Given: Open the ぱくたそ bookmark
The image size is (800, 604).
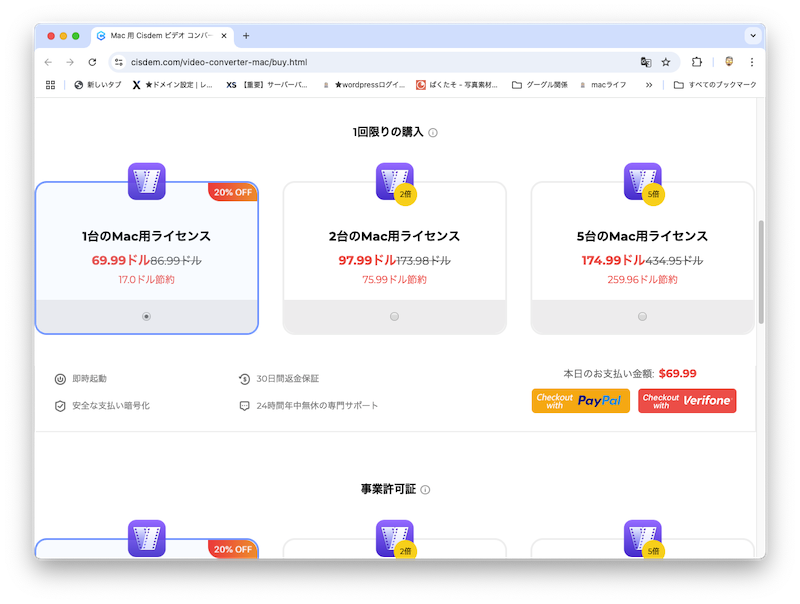Looking at the screenshot, I should [457, 85].
